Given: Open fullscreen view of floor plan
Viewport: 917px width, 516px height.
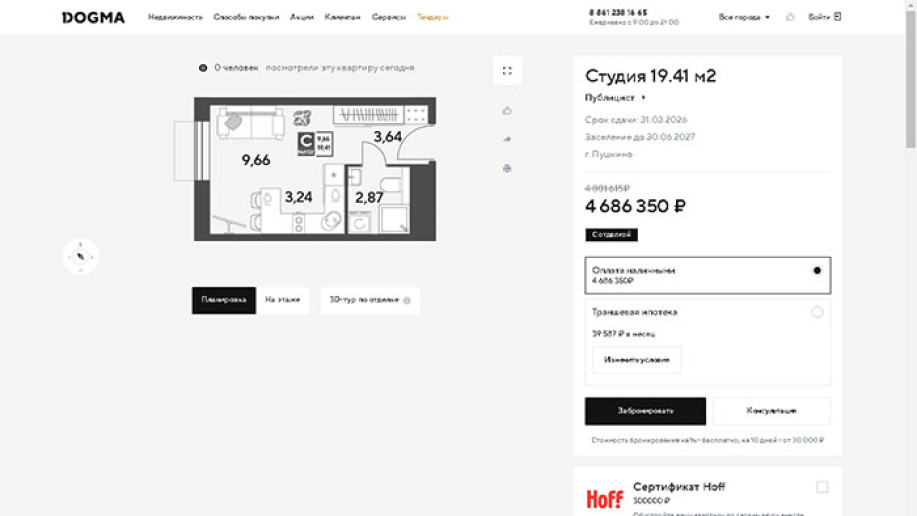Looking at the screenshot, I should [507, 71].
